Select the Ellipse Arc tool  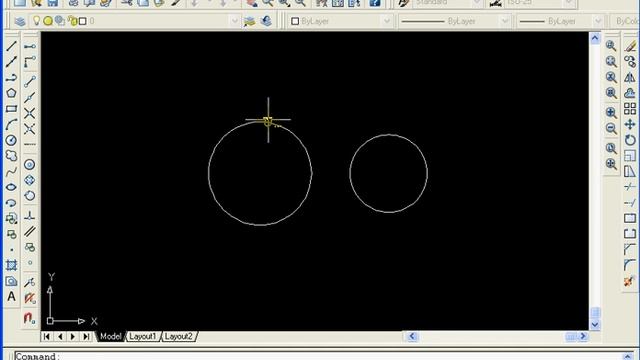coord(11,202)
